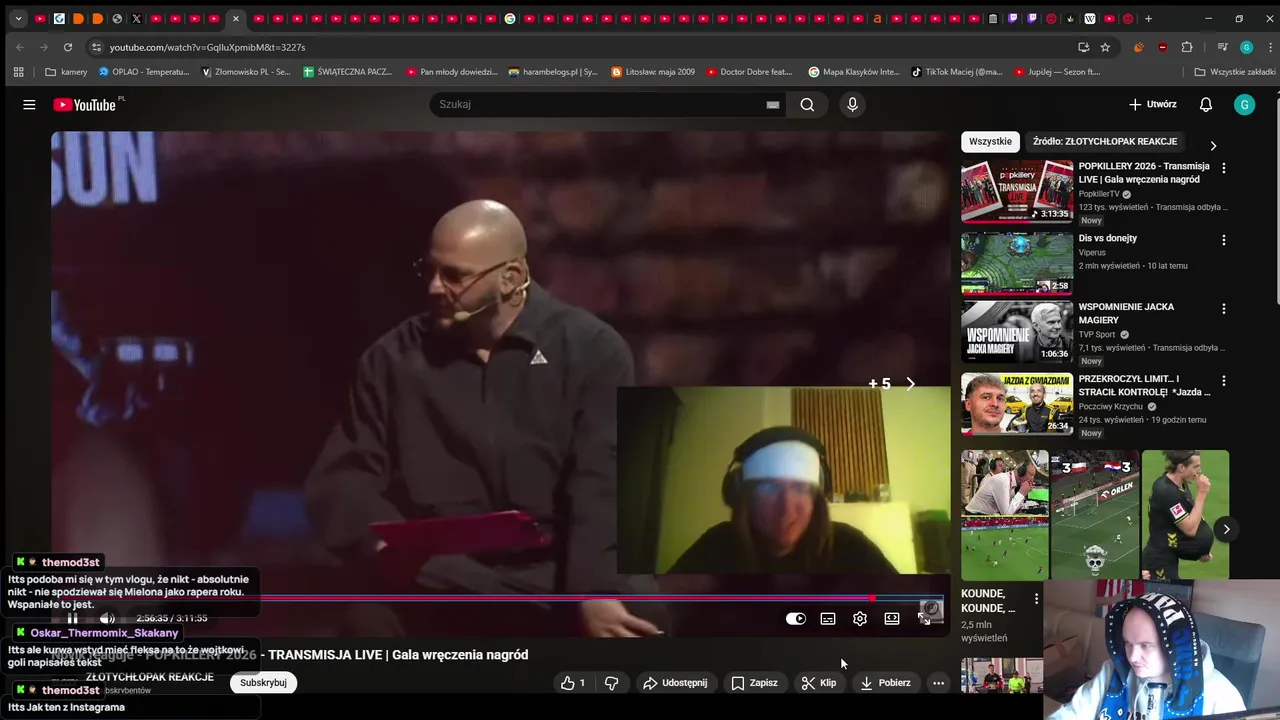Show next Shorts with right arrow
The image size is (1280, 720).
[1226, 529]
